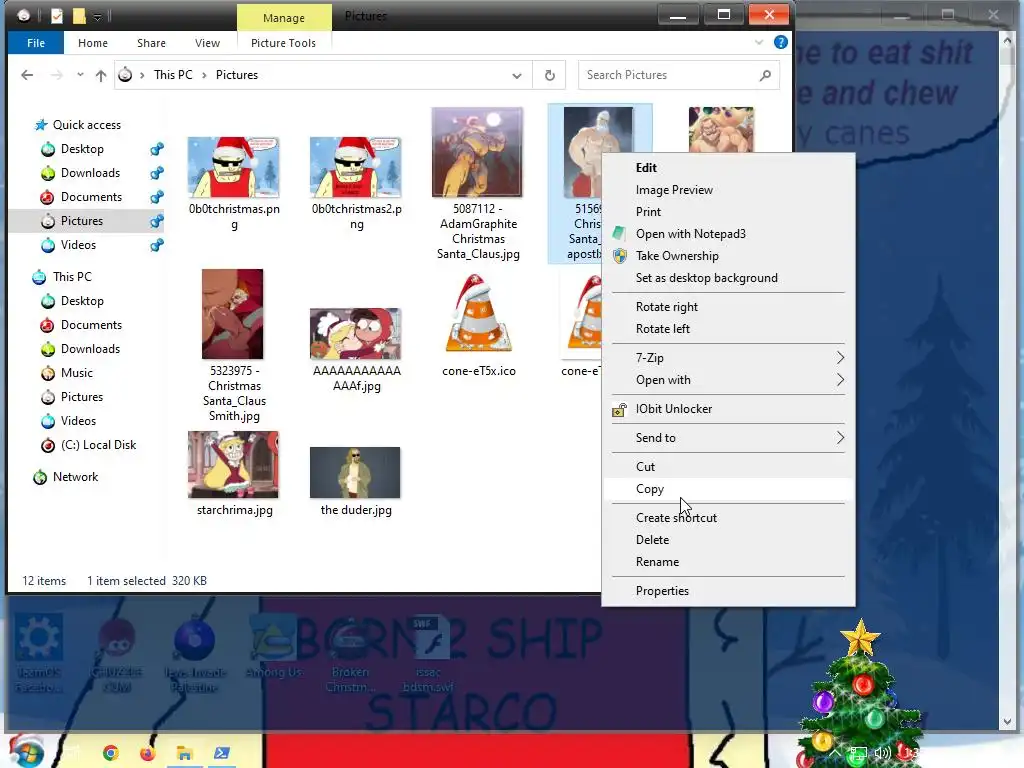Refresh the Pictures folder view
This screenshot has width=1024, height=768.
(550, 75)
